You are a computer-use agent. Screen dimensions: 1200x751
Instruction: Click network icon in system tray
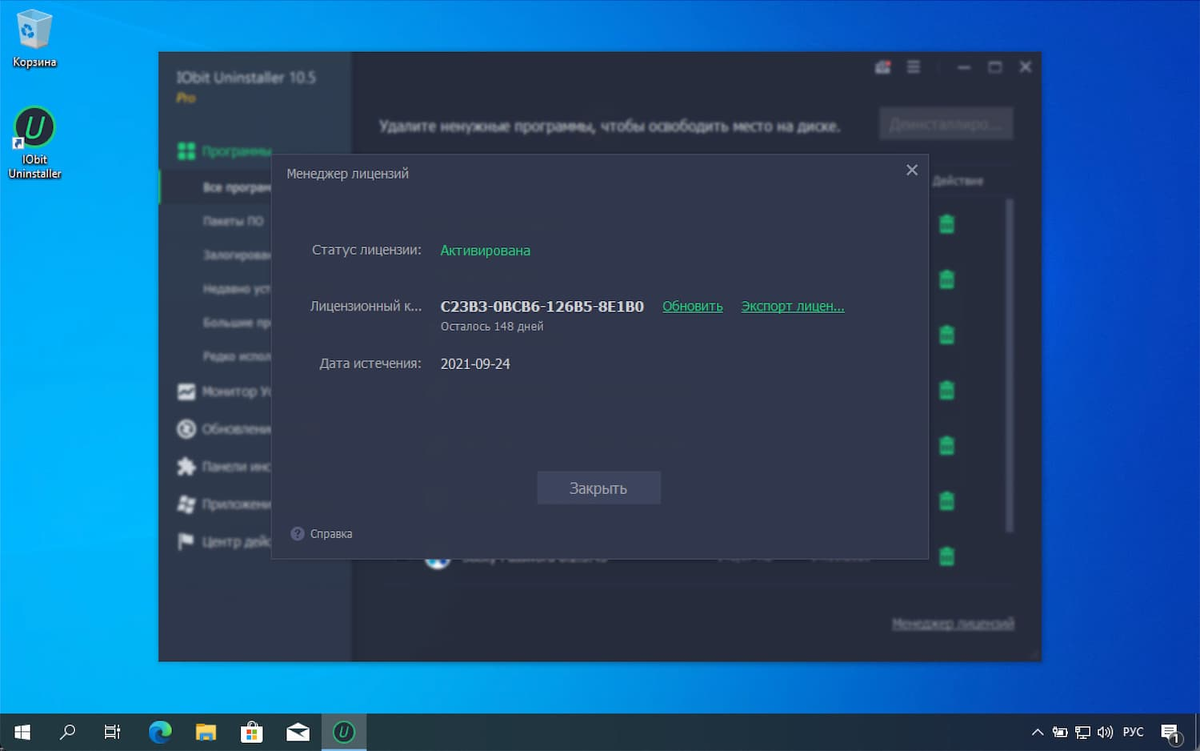tap(1082, 732)
